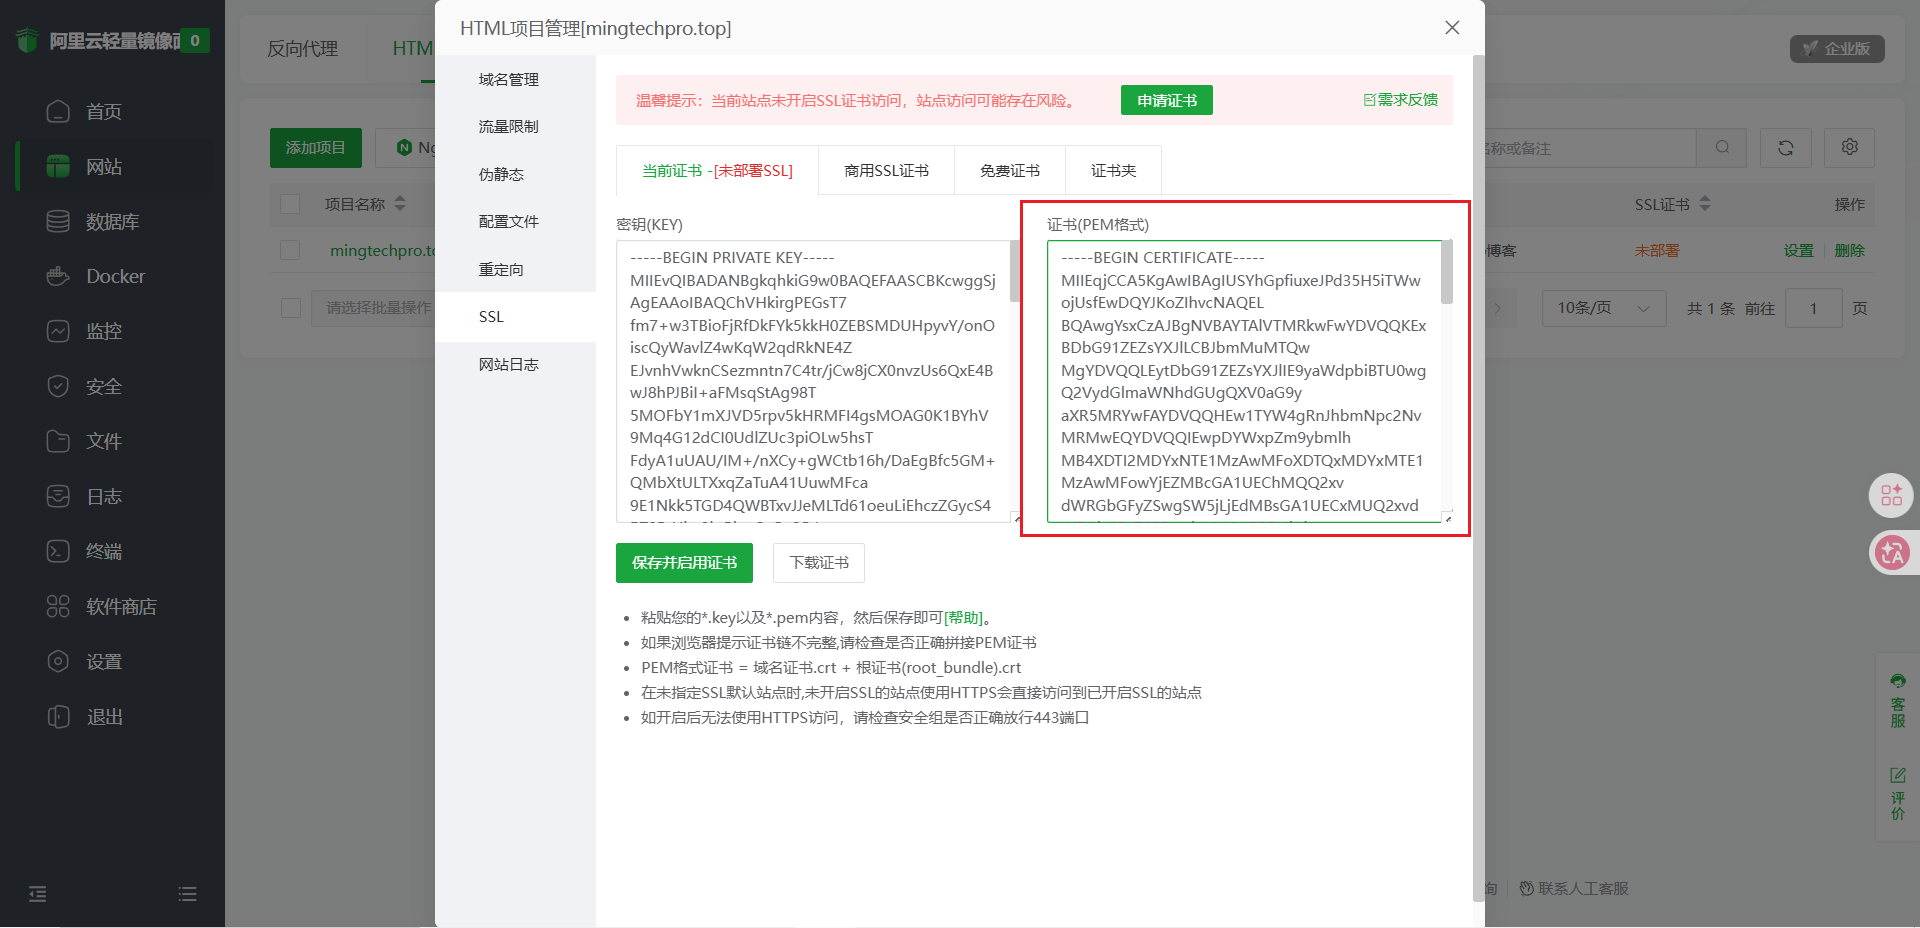Open 域名管理 in dialog menu

508,80
